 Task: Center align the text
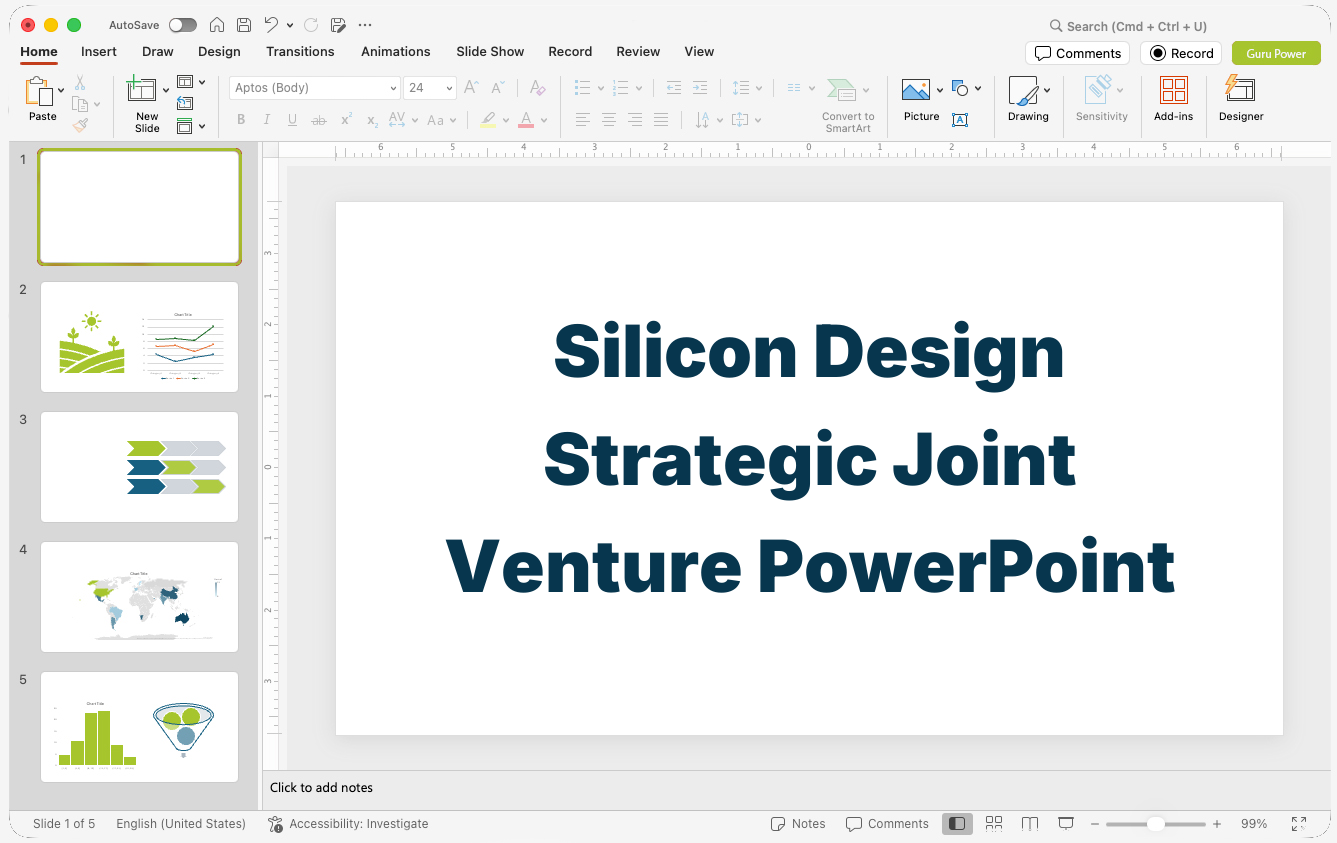pyautogui.click(x=609, y=120)
